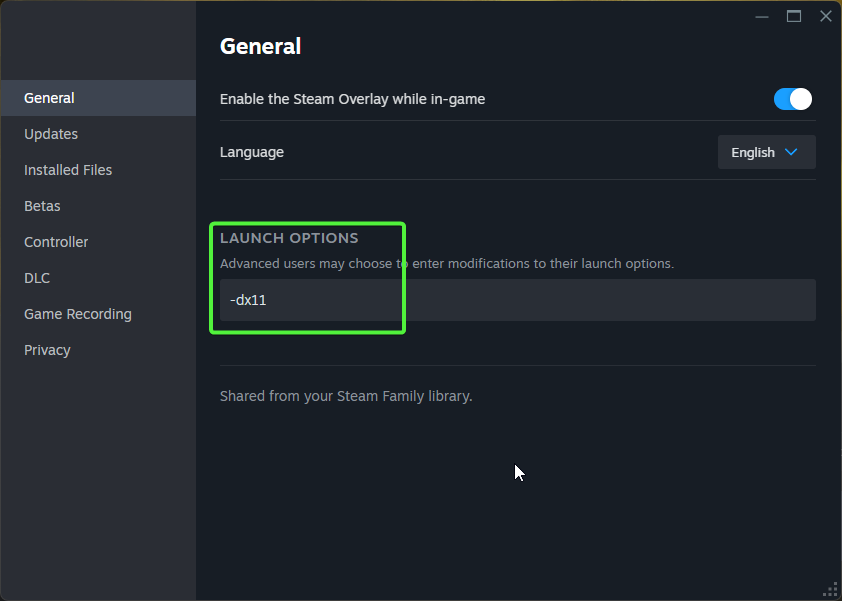Click the General page heading
Image resolution: width=842 pixels, height=601 pixels.
260,46
